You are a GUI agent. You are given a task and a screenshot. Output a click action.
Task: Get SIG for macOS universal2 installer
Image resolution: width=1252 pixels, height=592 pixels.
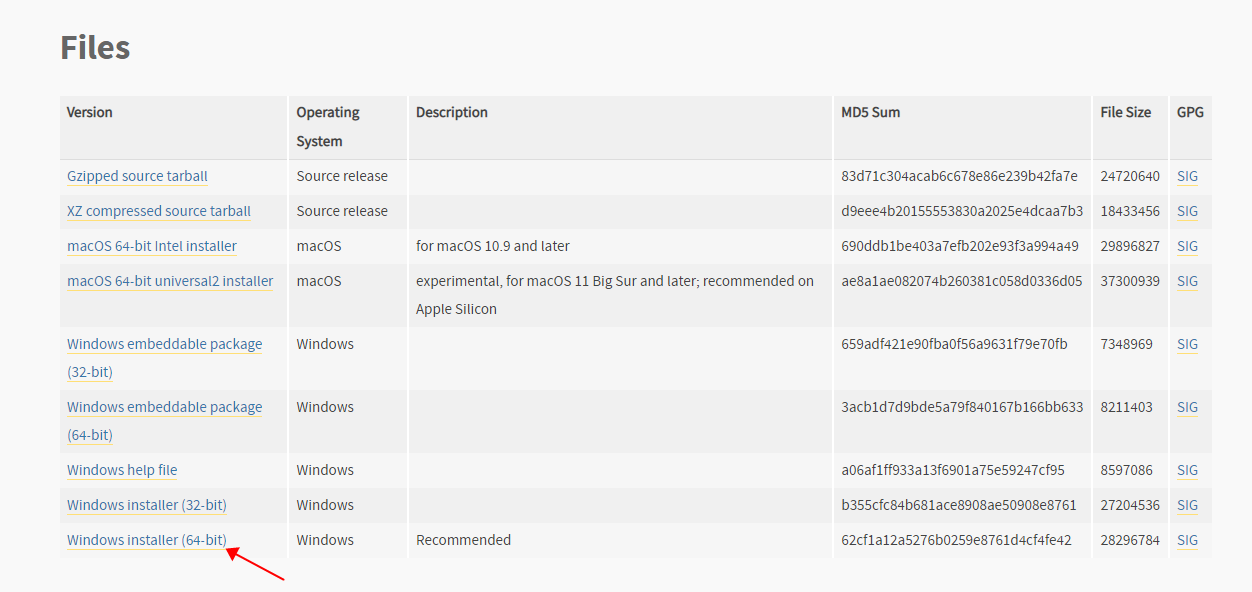point(1187,281)
